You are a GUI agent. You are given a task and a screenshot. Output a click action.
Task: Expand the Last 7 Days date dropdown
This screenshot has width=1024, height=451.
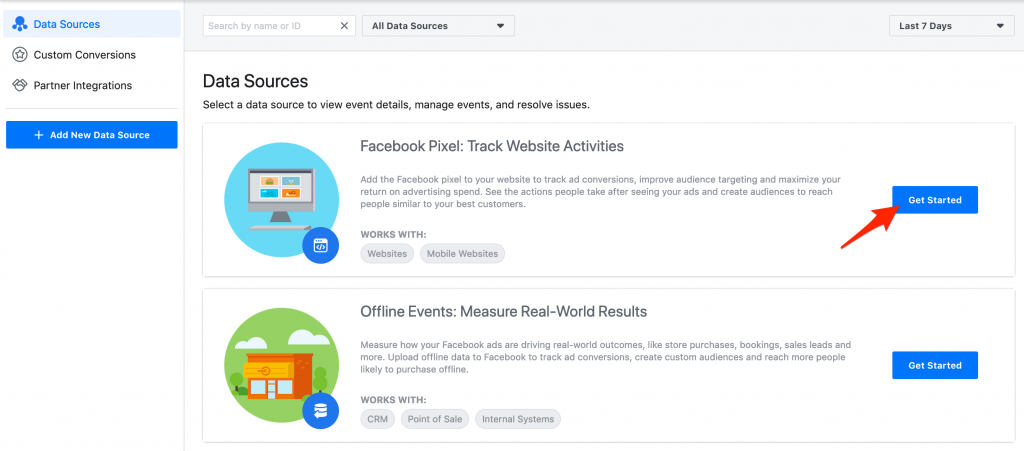[x=952, y=26]
